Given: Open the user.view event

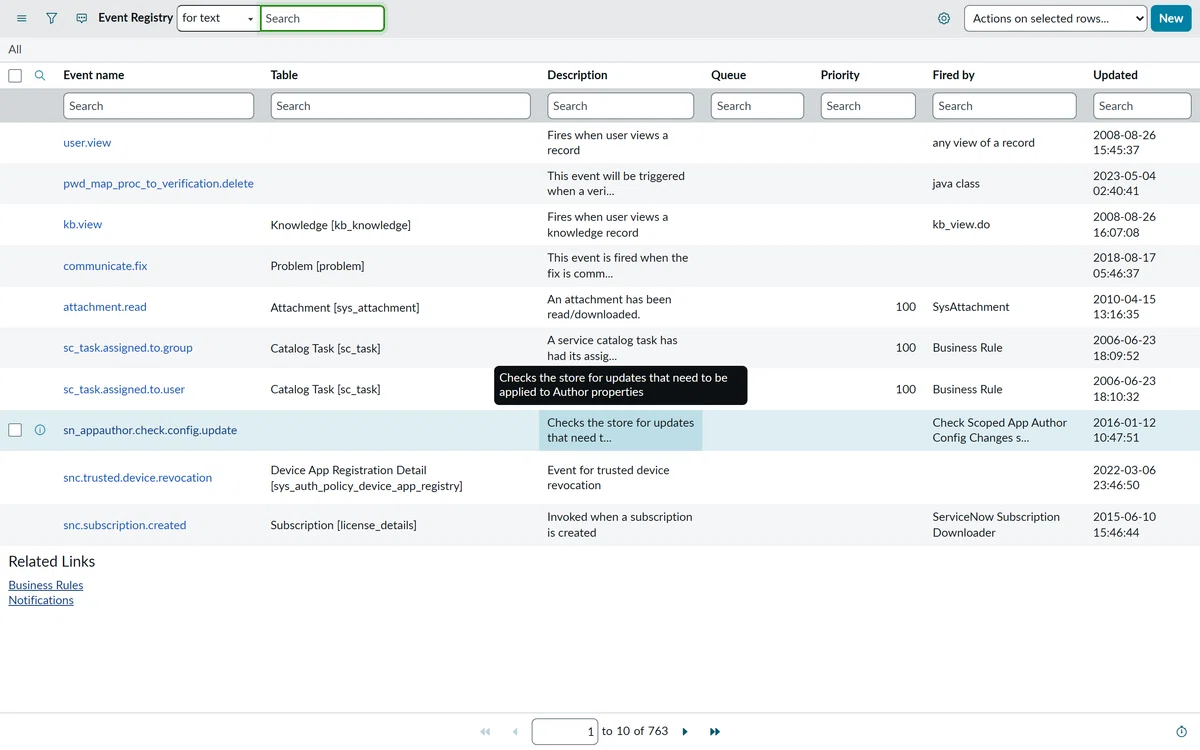Looking at the screenshot, I should 87,143.
